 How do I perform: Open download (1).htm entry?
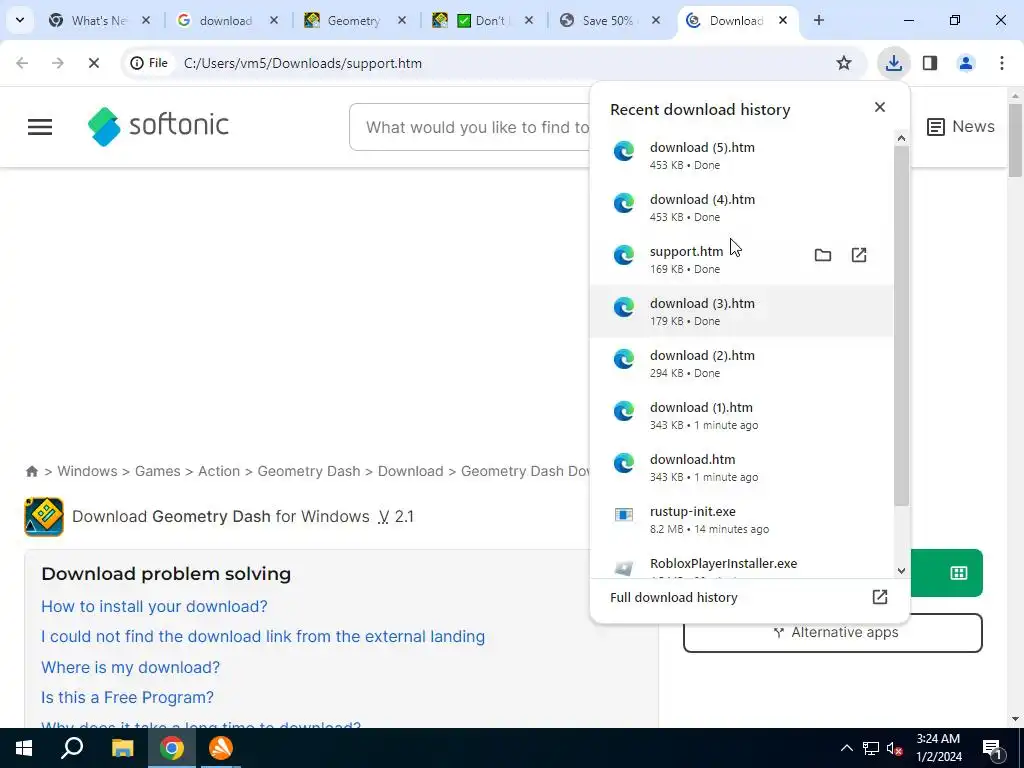pos(741,415)
